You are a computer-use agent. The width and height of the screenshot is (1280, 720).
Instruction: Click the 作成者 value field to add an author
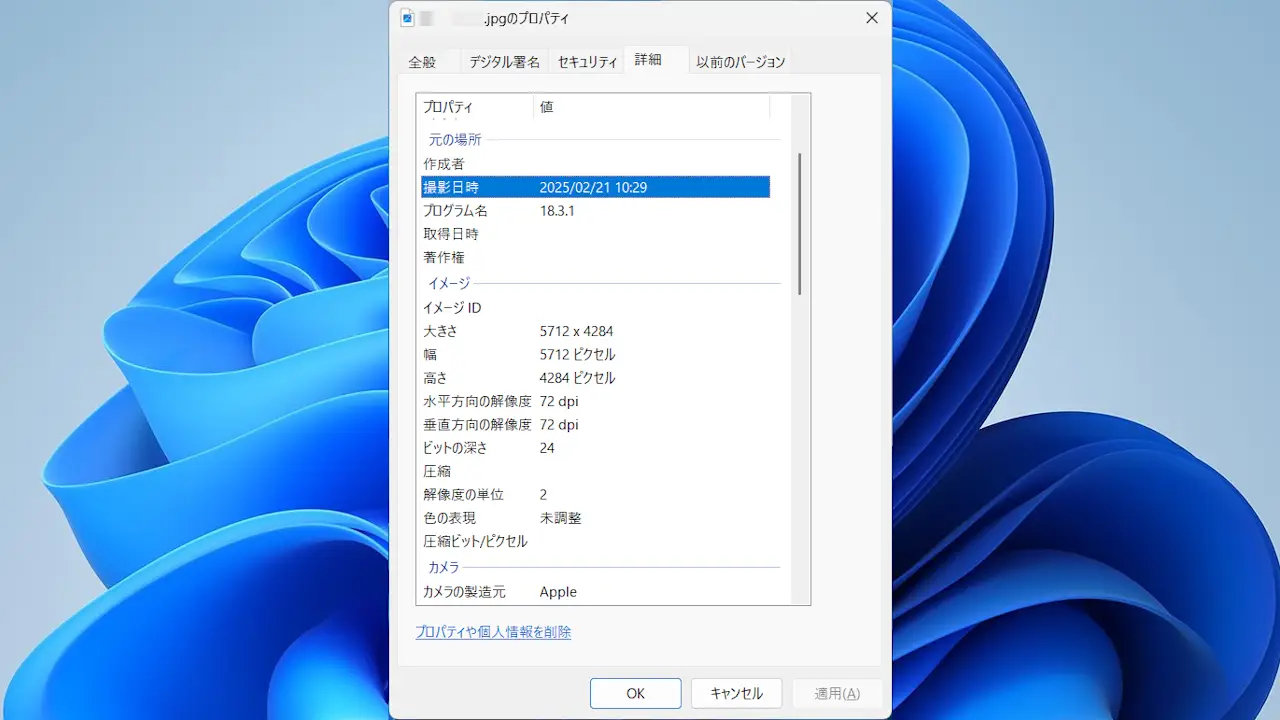[620, 163]
